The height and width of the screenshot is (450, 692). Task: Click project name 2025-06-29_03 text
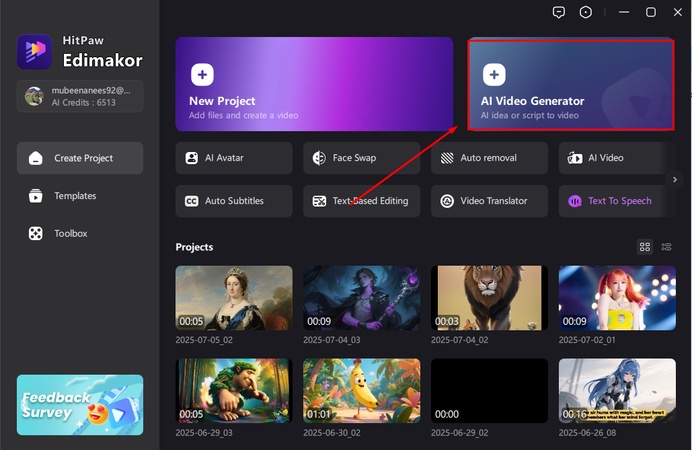204,433
